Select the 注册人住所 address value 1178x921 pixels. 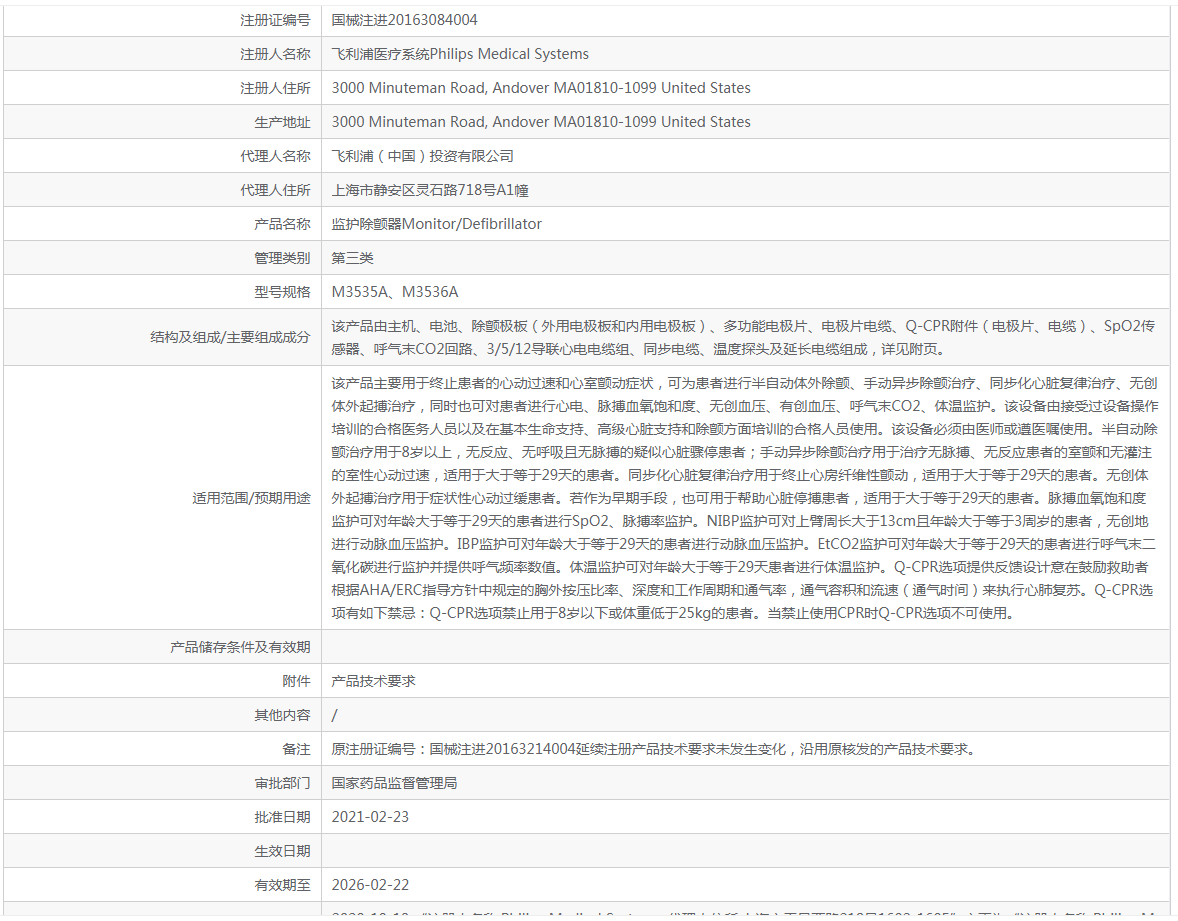click(x=541, y=88)
